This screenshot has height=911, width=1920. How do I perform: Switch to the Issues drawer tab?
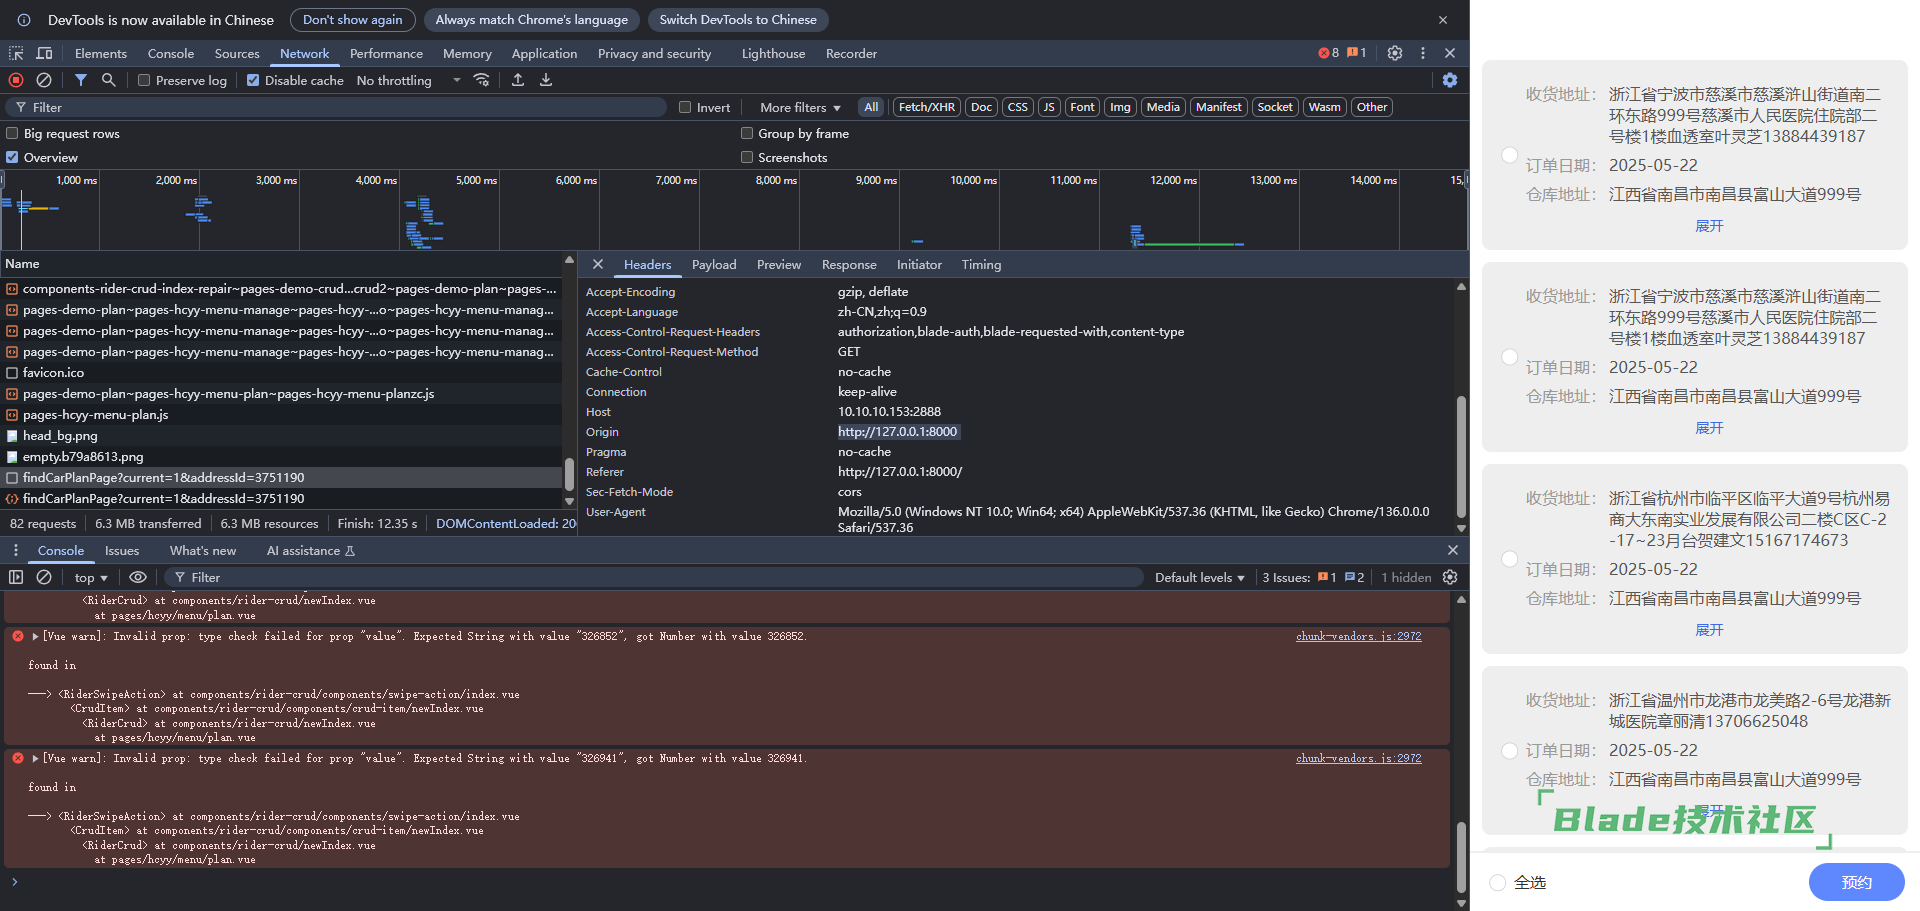pyautogui.click(x=122, y=550)
